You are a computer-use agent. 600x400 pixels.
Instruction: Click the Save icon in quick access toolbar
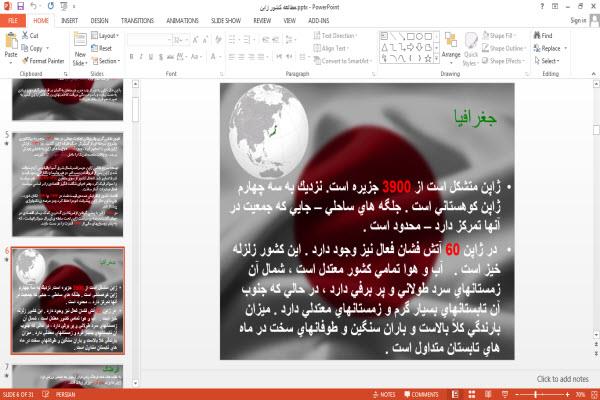(x=20, y=6)
